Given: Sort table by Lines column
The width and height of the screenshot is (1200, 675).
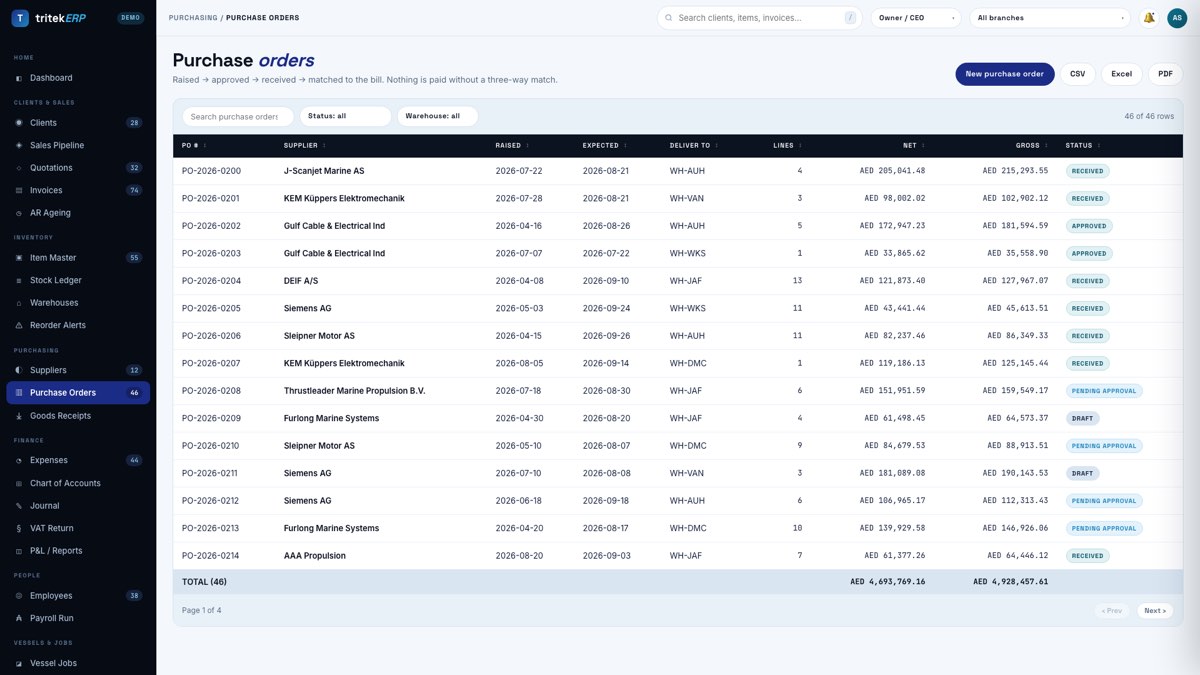Looking at the screenshot, I should [x=787, y=146].
